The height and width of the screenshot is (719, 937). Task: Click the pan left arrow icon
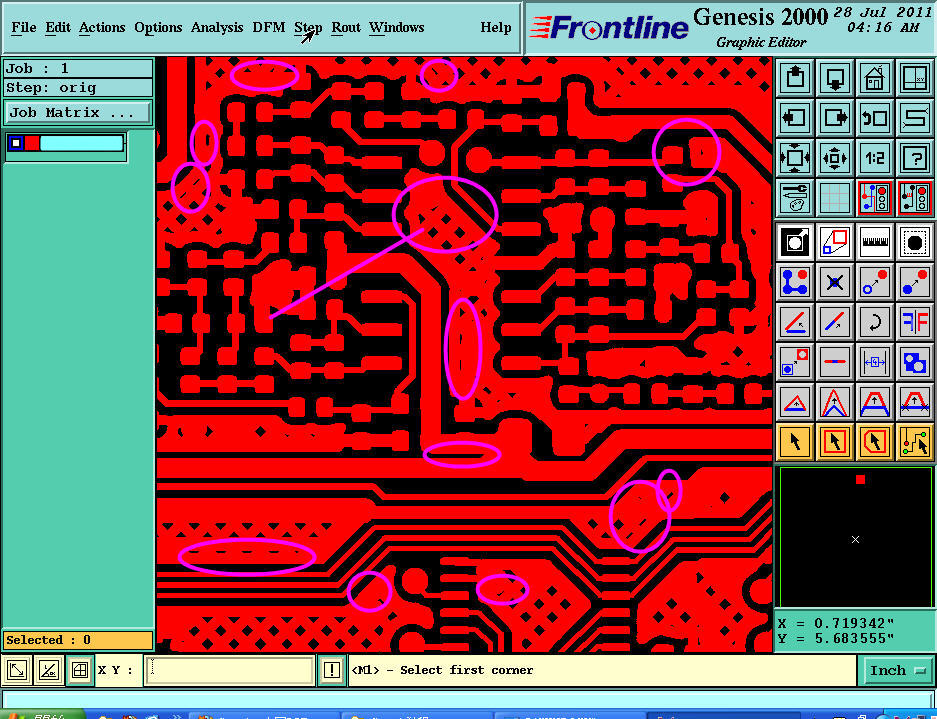coord(795,118)
